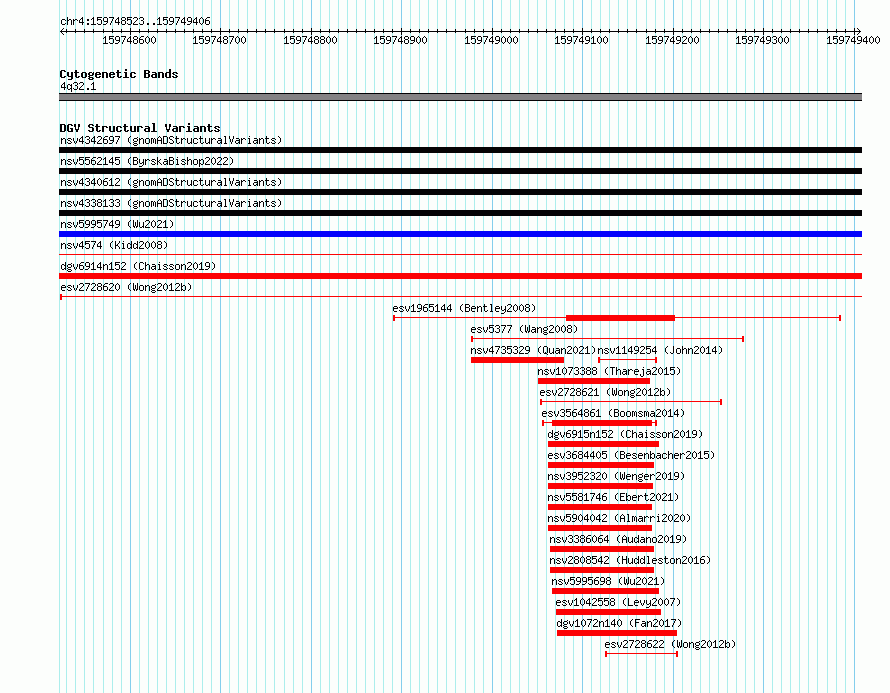The image size is (890, 693).
Task: Click the thin red span under nsv1149254
Action: [627, 360]
